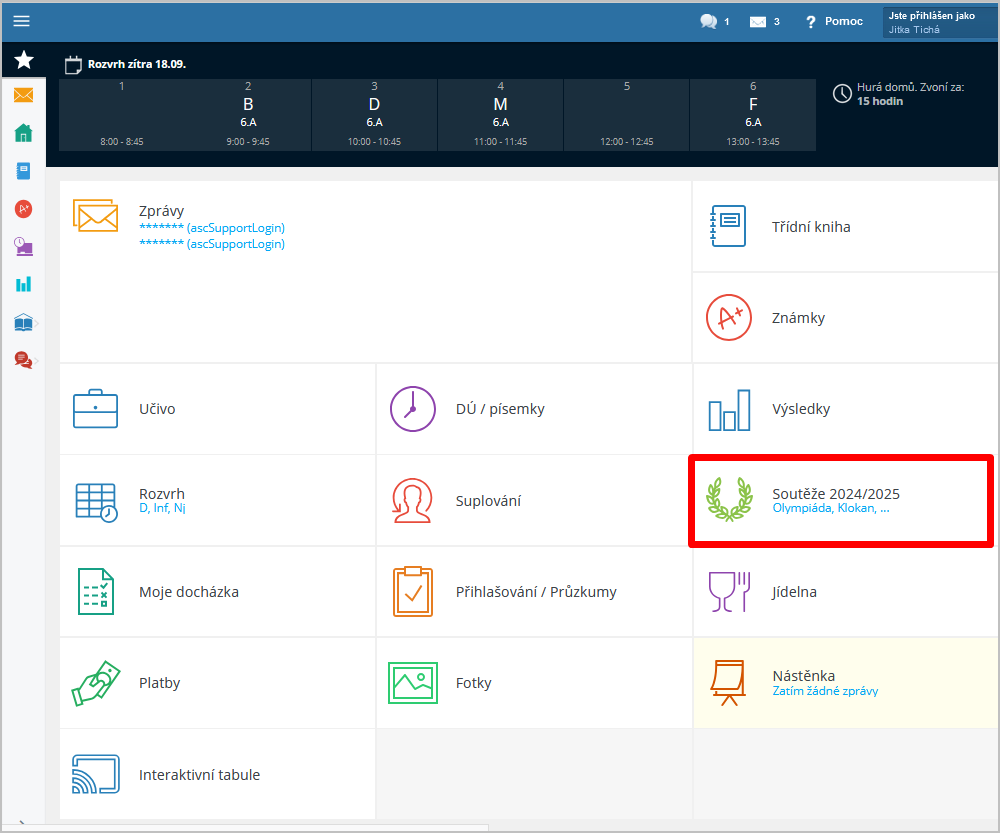The width and height of the screenshot is (1000, 833).
Task: Open the Výsledky bar chart icon
Action: [729, 410]
